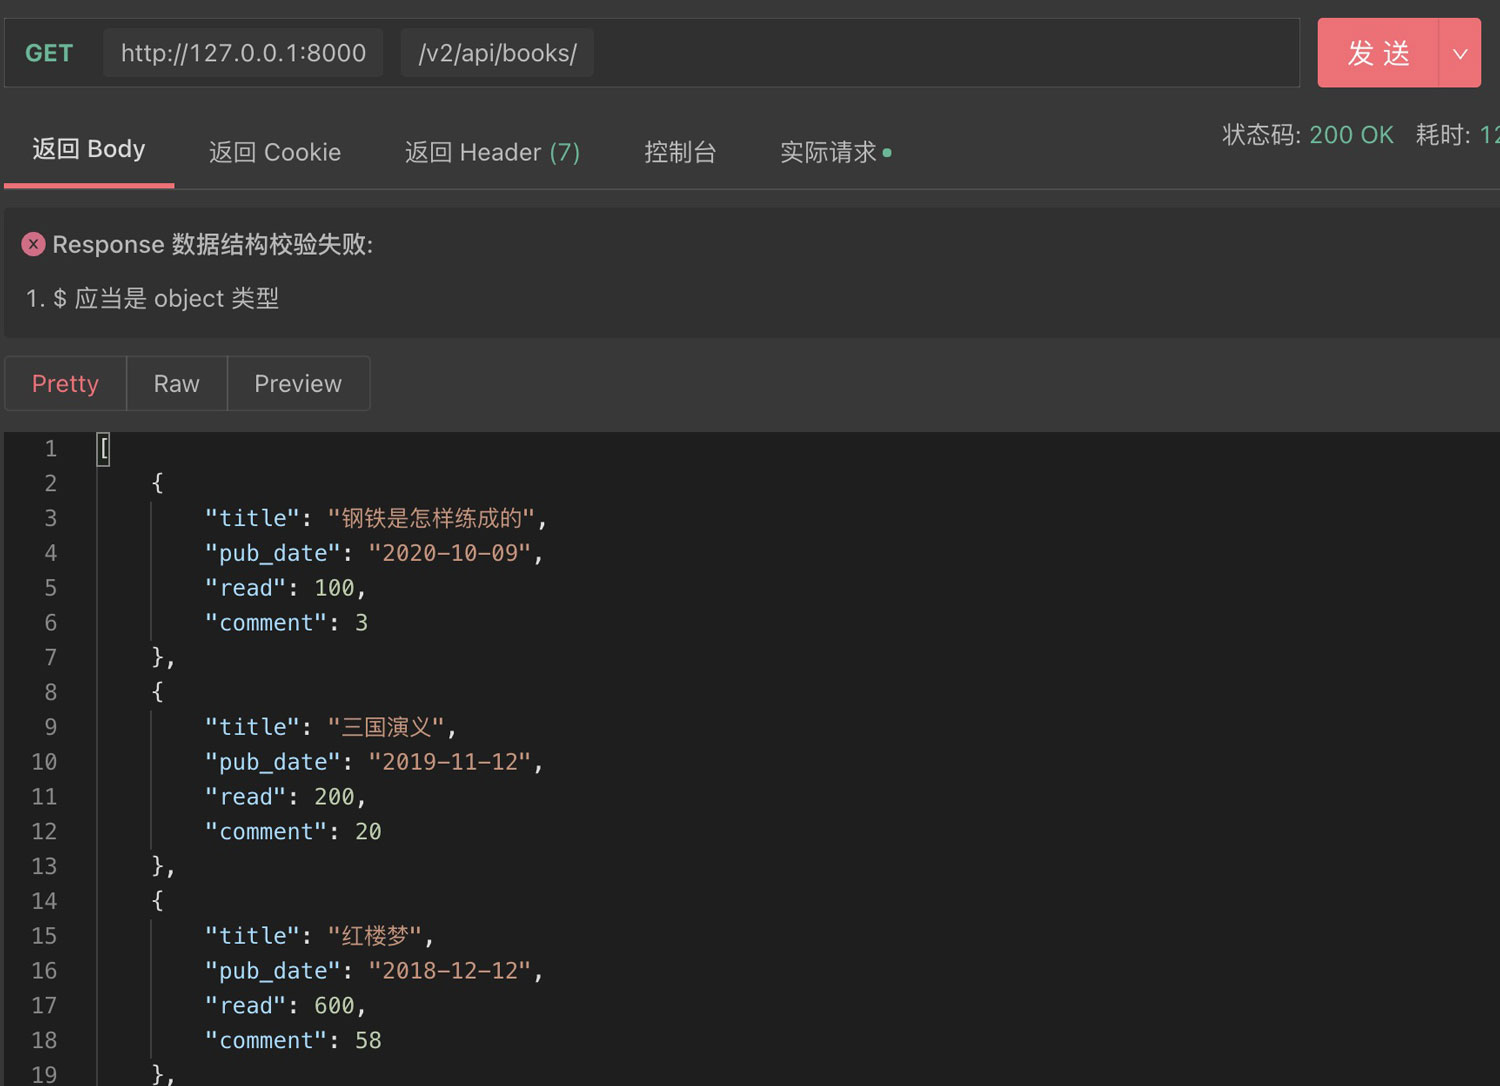The image size is (1500, 1086).
Task: Focus the /v2/api/books/ path field
Action: coord(497,53)
